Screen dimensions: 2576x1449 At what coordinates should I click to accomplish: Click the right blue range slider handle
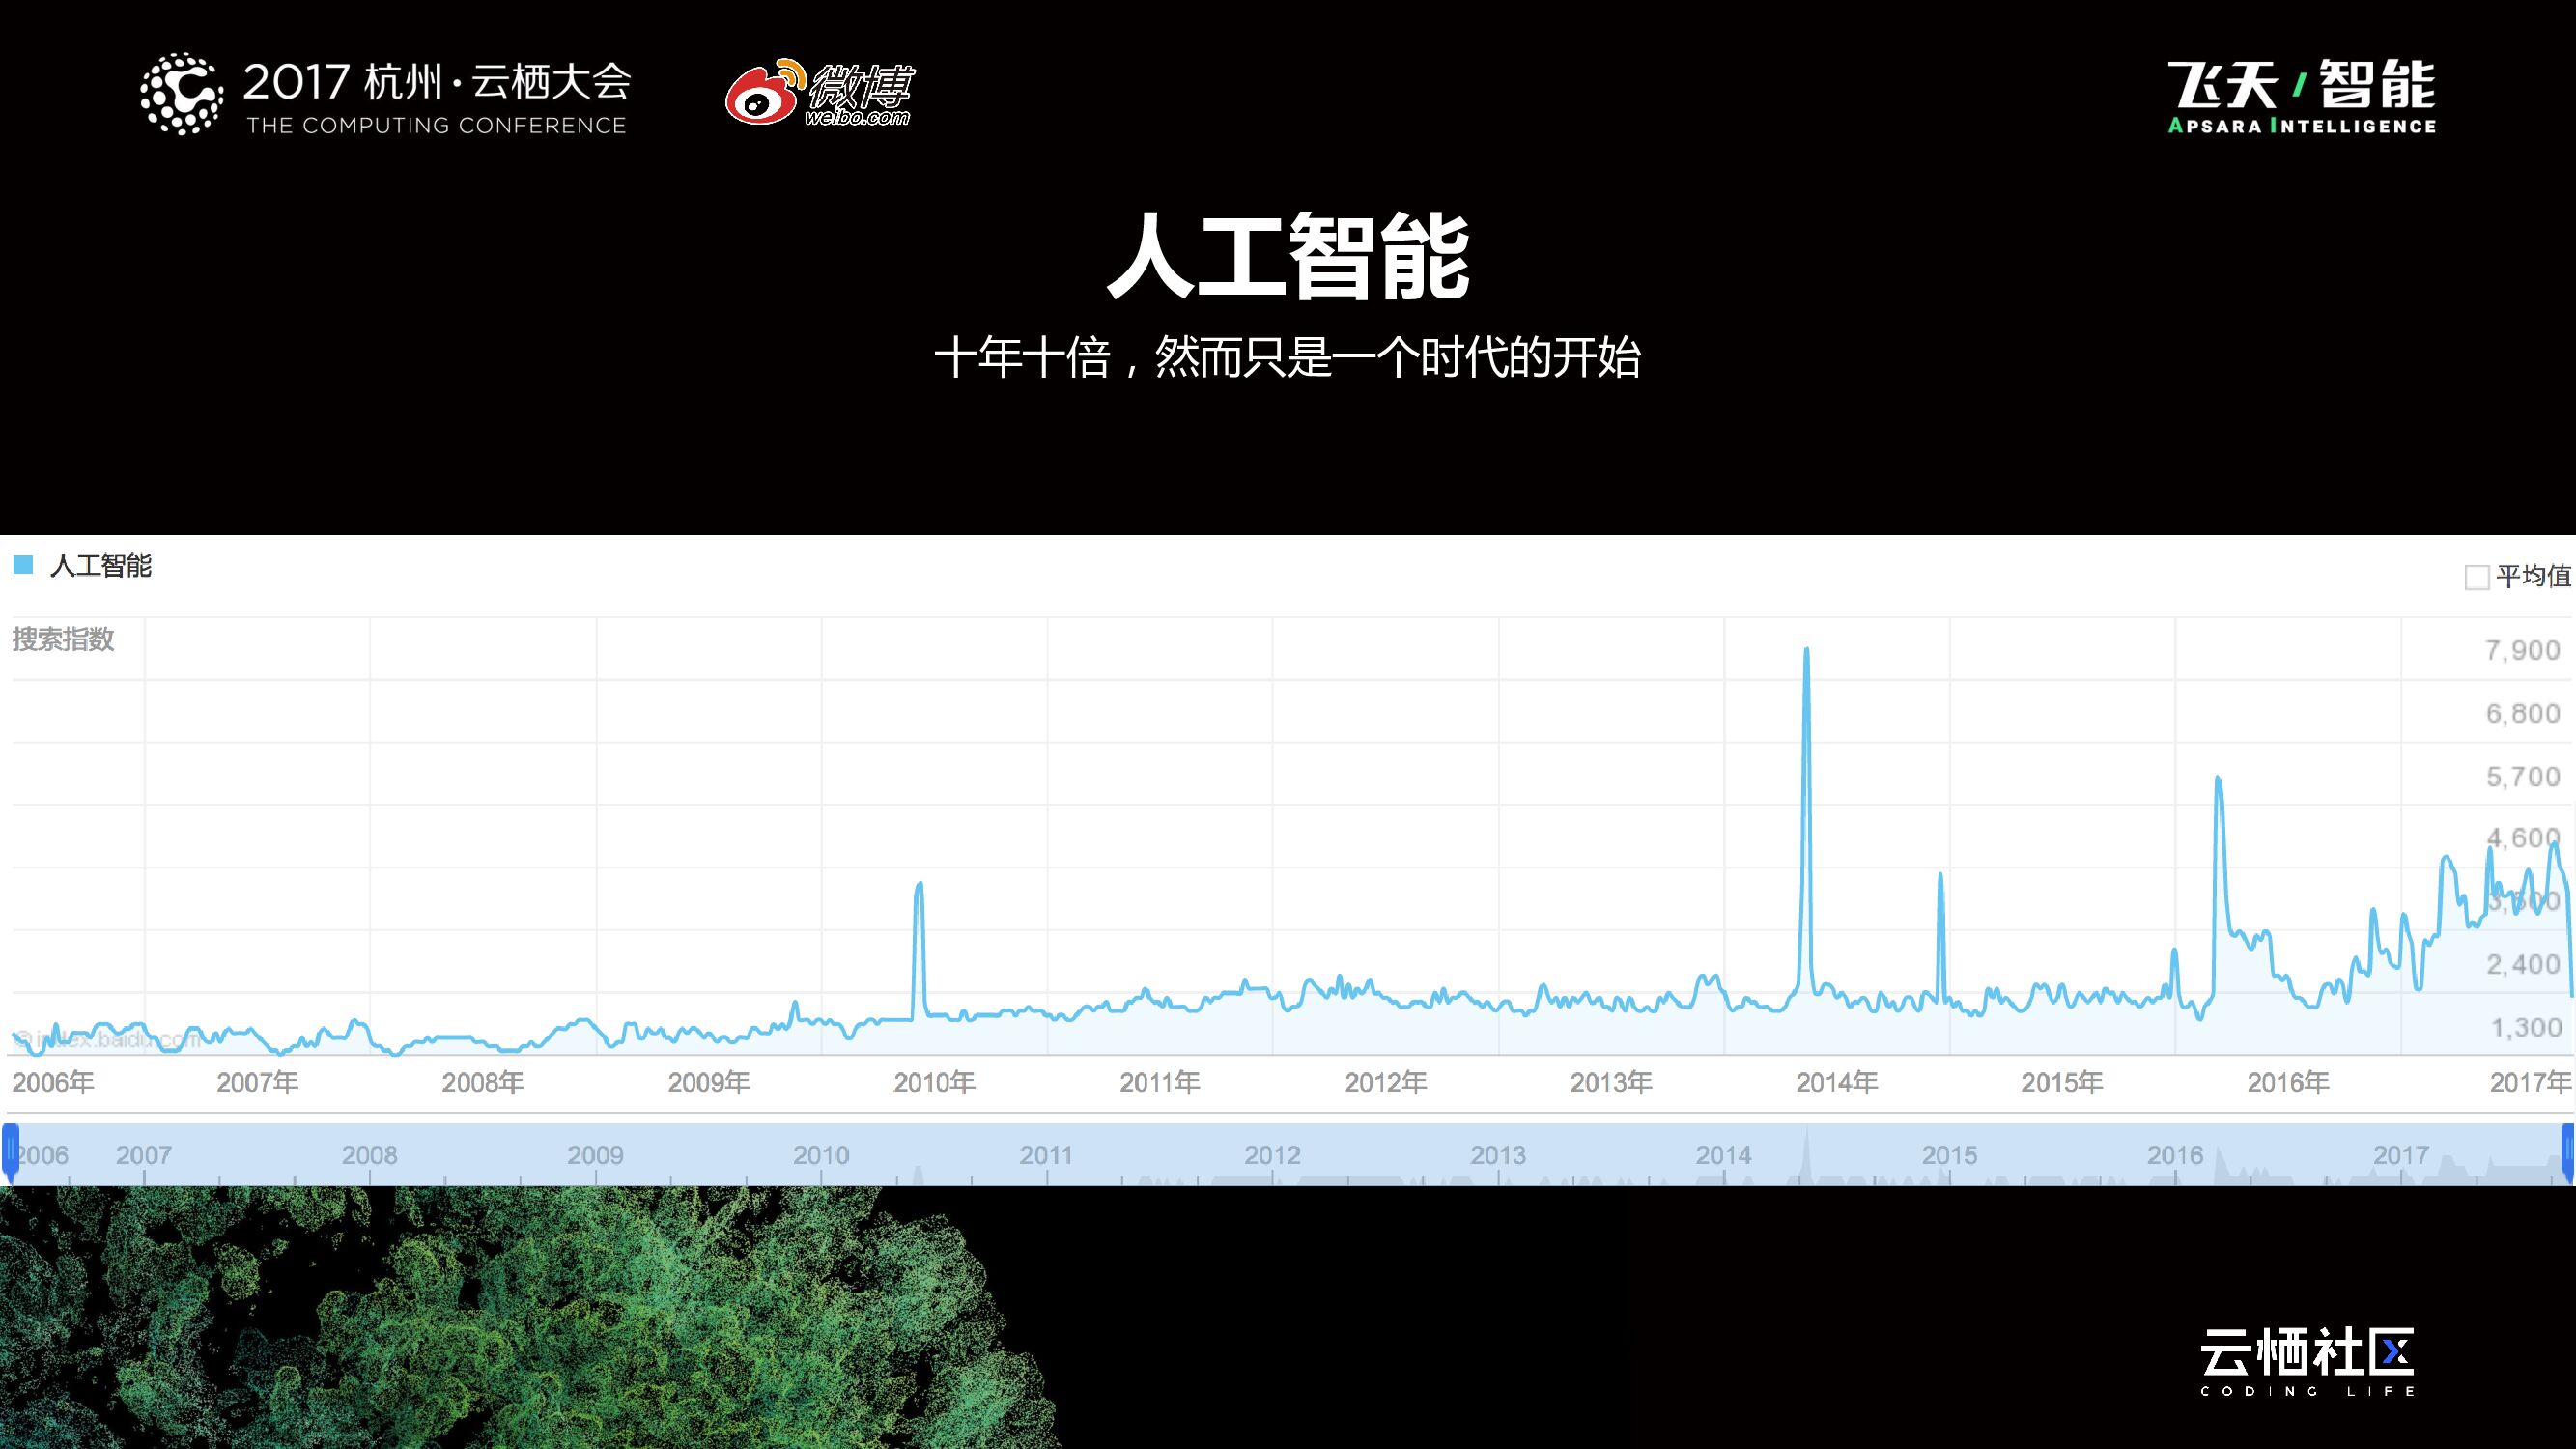(x=2567, y=1151)
